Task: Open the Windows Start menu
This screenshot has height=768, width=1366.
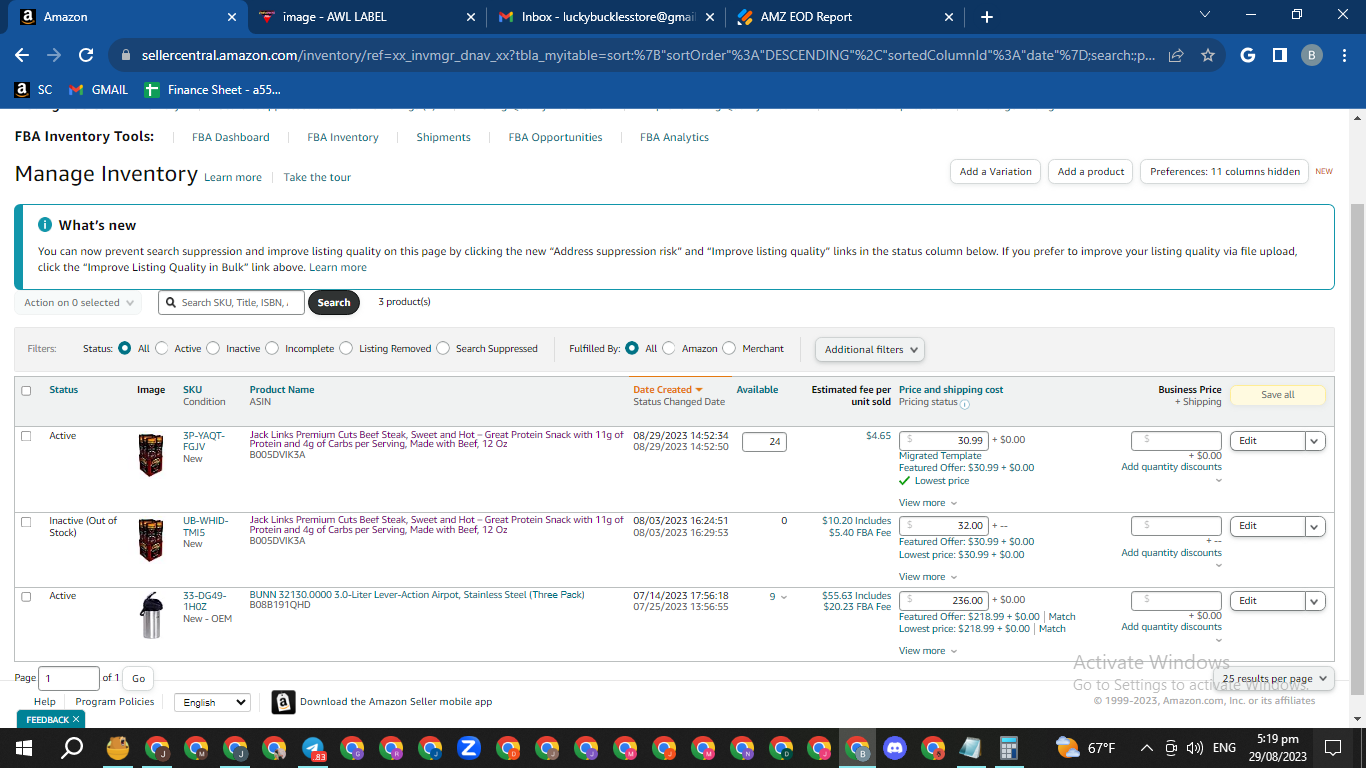Action: pos(24,748)
